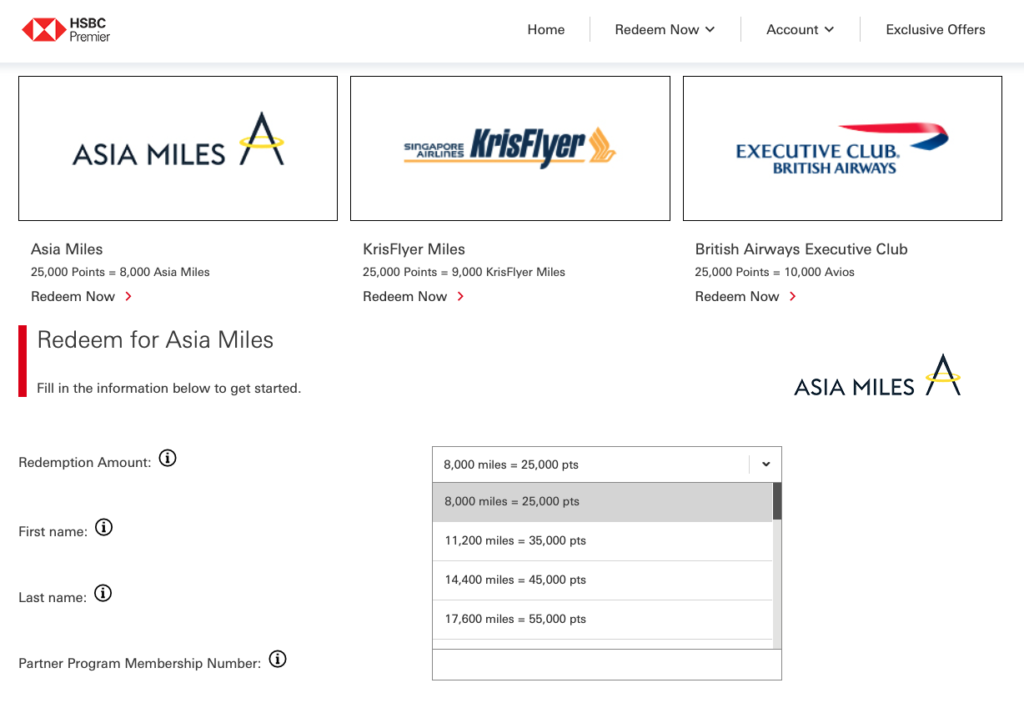1024x703 pixels.
Task: Expand the Account navigation menu
Action: pyautogui.click(x=799, y=29)
